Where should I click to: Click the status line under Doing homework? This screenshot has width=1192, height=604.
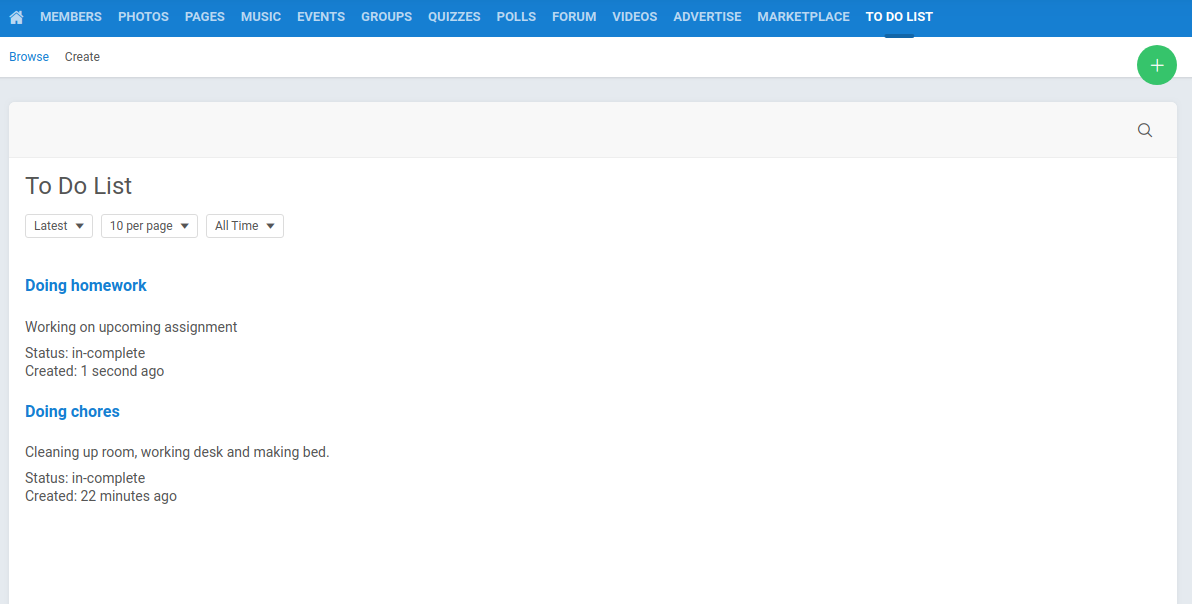click(x=85, y=353)
